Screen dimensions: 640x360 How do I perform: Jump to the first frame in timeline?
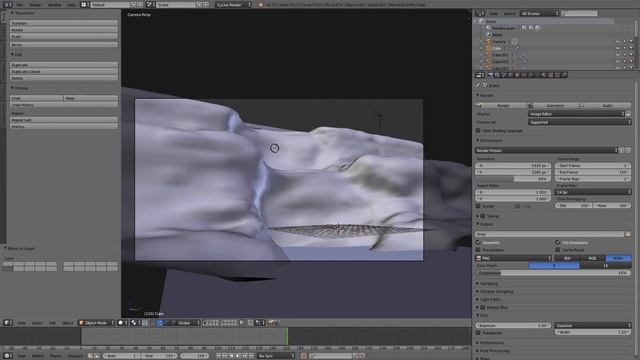(218, 356)
